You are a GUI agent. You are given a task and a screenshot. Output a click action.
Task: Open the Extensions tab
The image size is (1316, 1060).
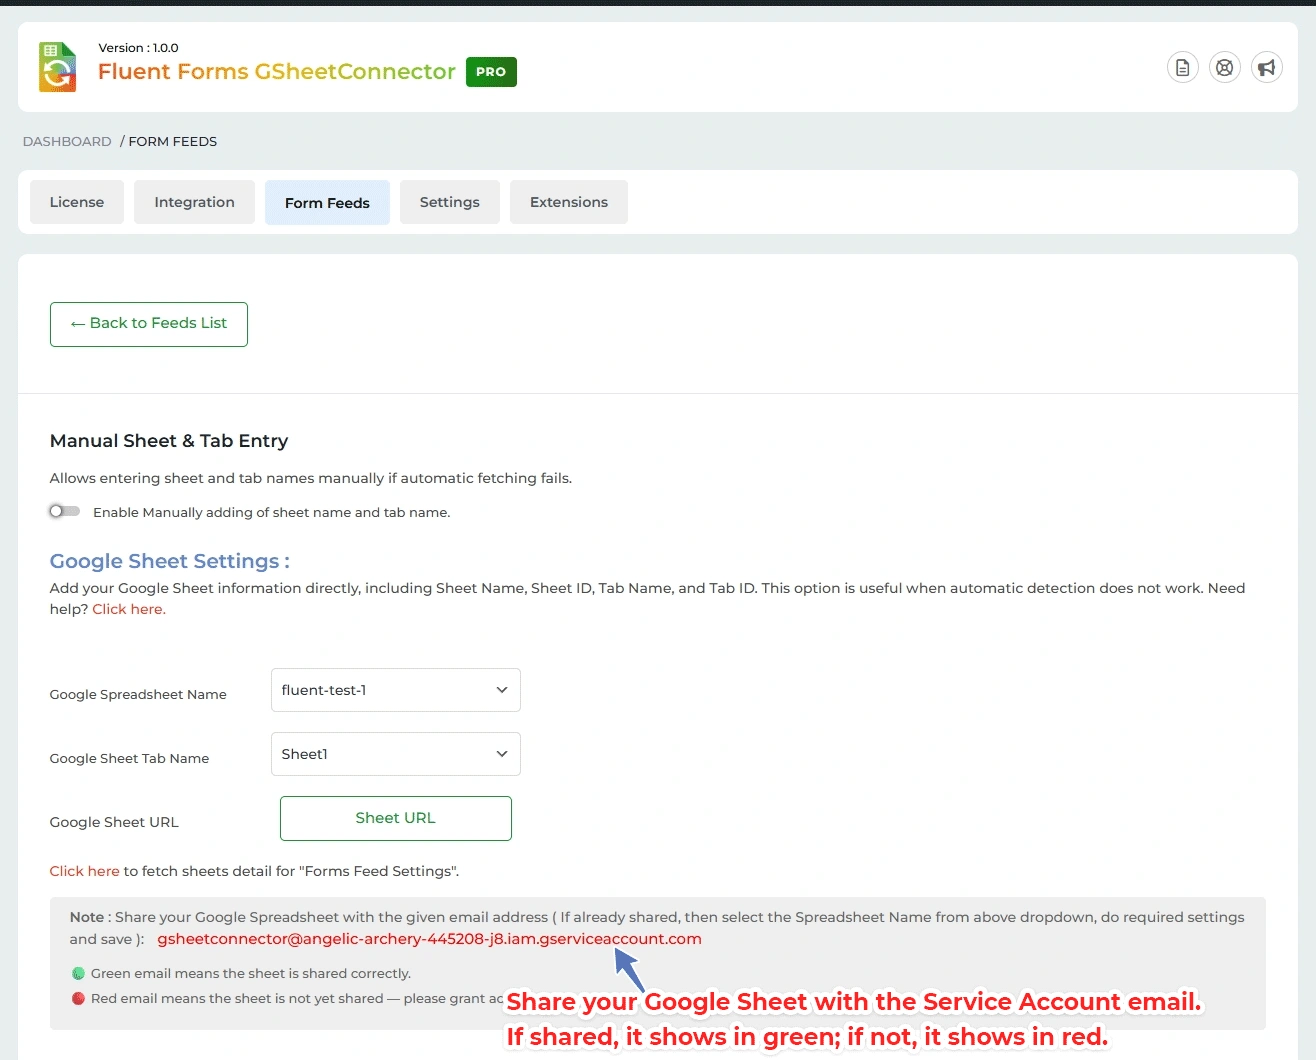568,202
